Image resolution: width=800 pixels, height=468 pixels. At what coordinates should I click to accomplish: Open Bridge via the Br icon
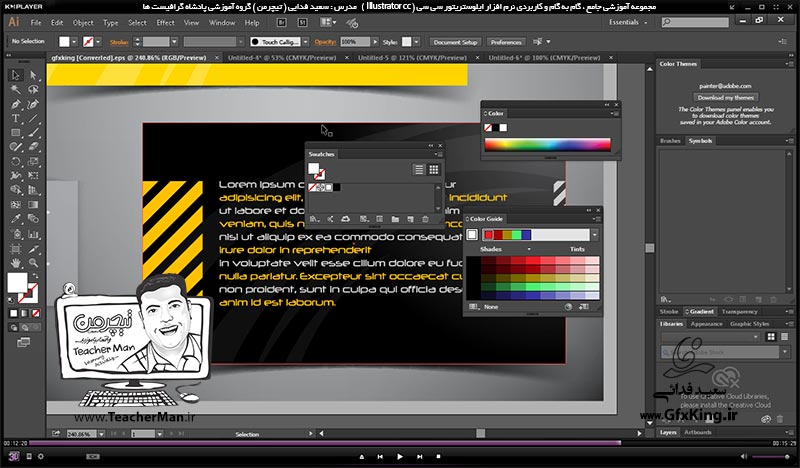tap(281, 22)
